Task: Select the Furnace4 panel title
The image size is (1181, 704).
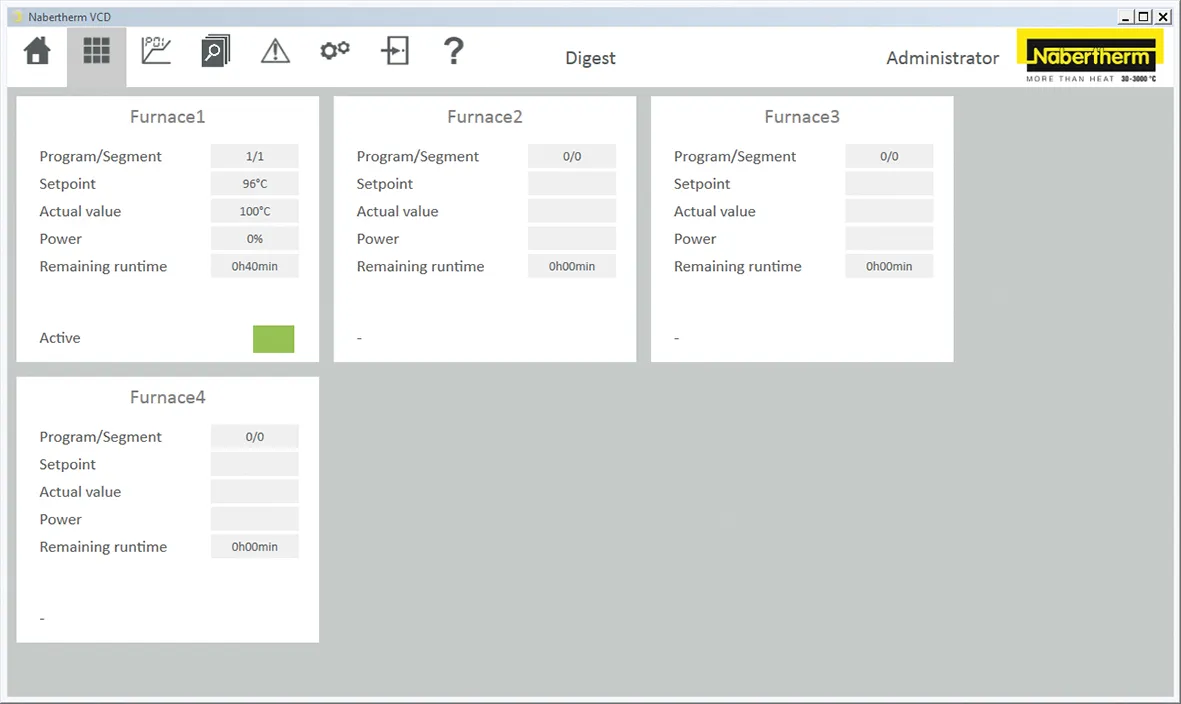Action: pos(167,397)
